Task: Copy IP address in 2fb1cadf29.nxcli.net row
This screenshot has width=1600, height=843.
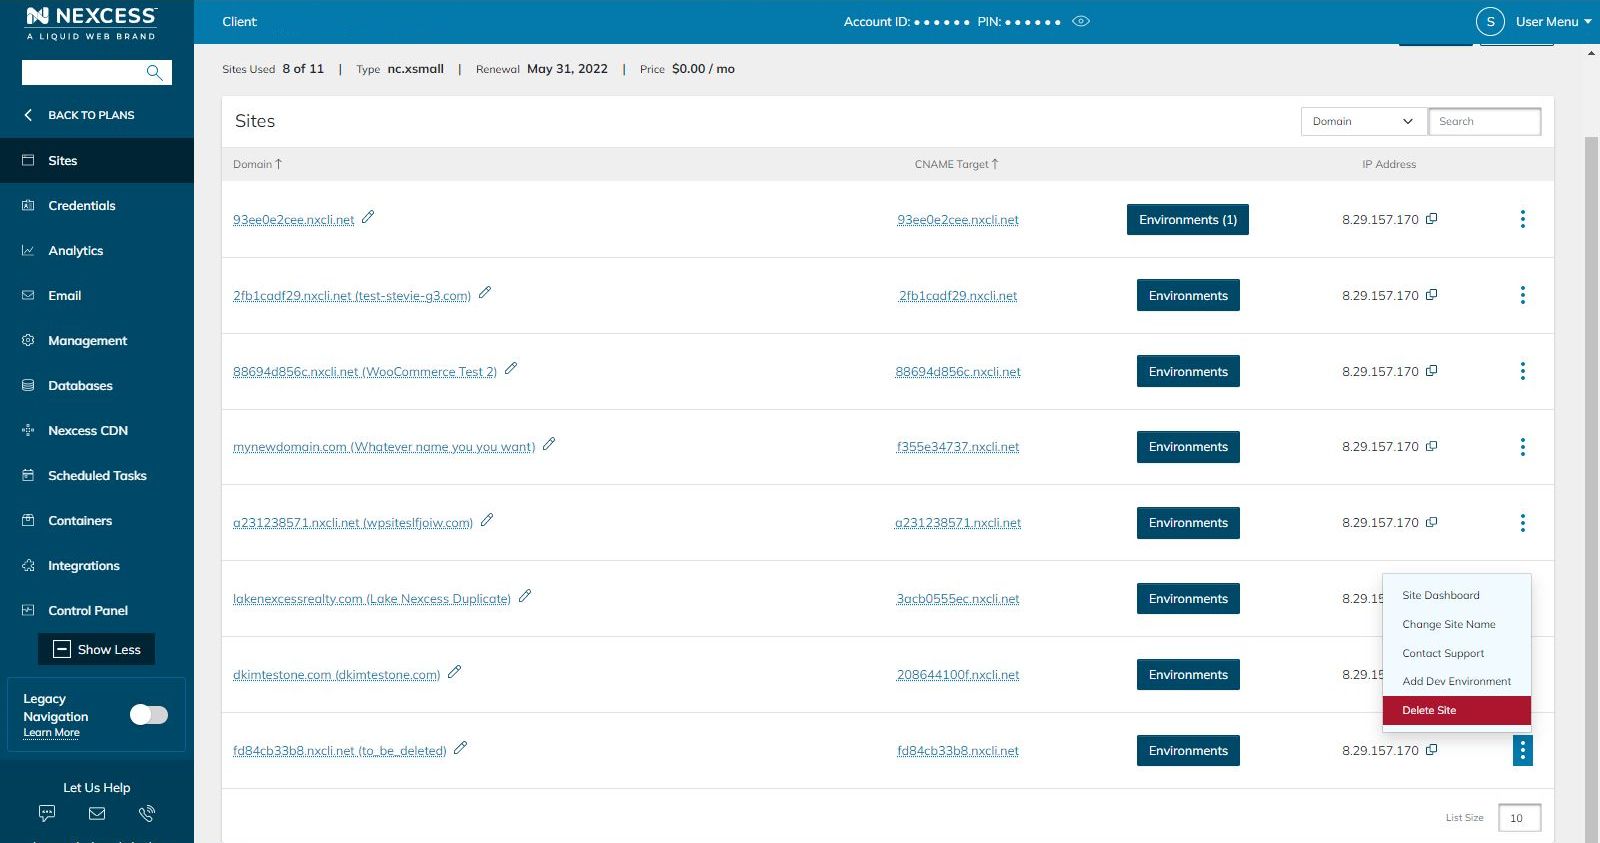Action: coord(1431,294)
